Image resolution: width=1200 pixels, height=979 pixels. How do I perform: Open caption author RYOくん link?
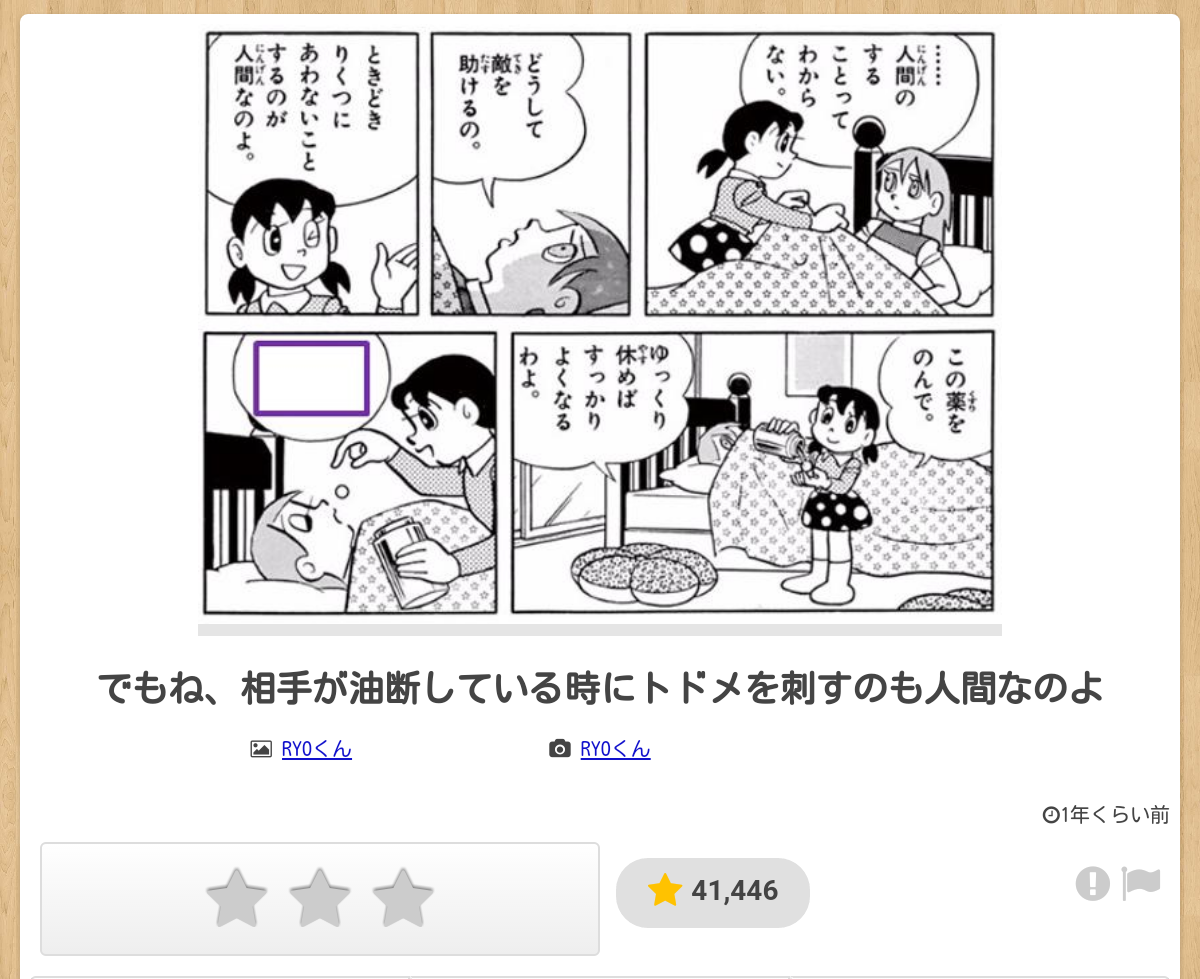pos(616,749)
